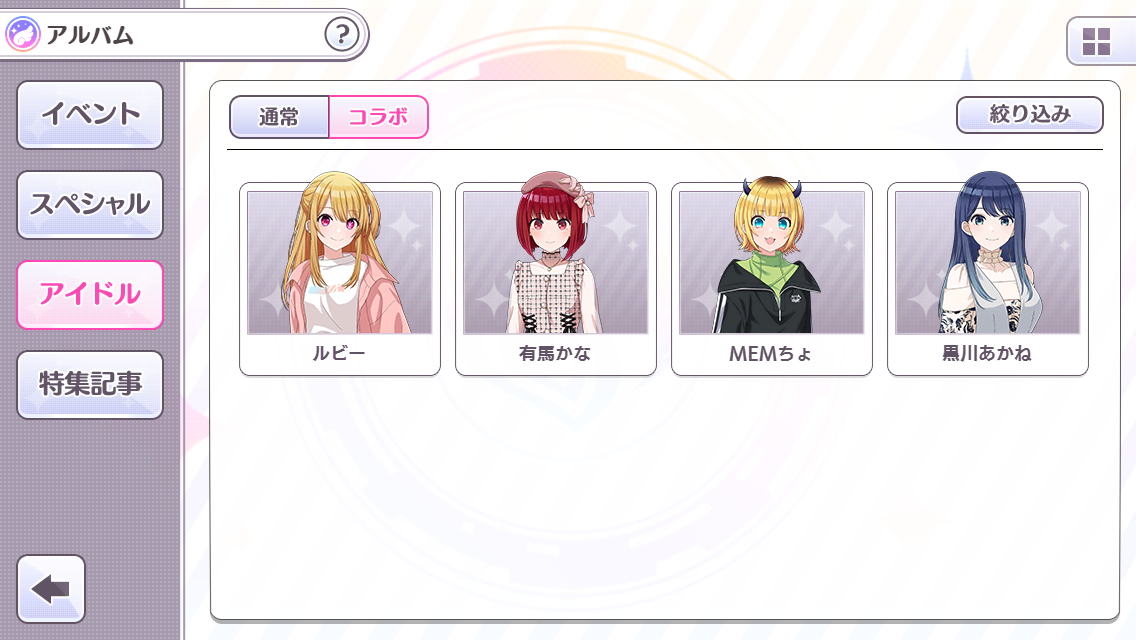Switch to the 通常 tab
This screenshot has height=640, width=1136.
pyautogui.click(x=279, y=117)
